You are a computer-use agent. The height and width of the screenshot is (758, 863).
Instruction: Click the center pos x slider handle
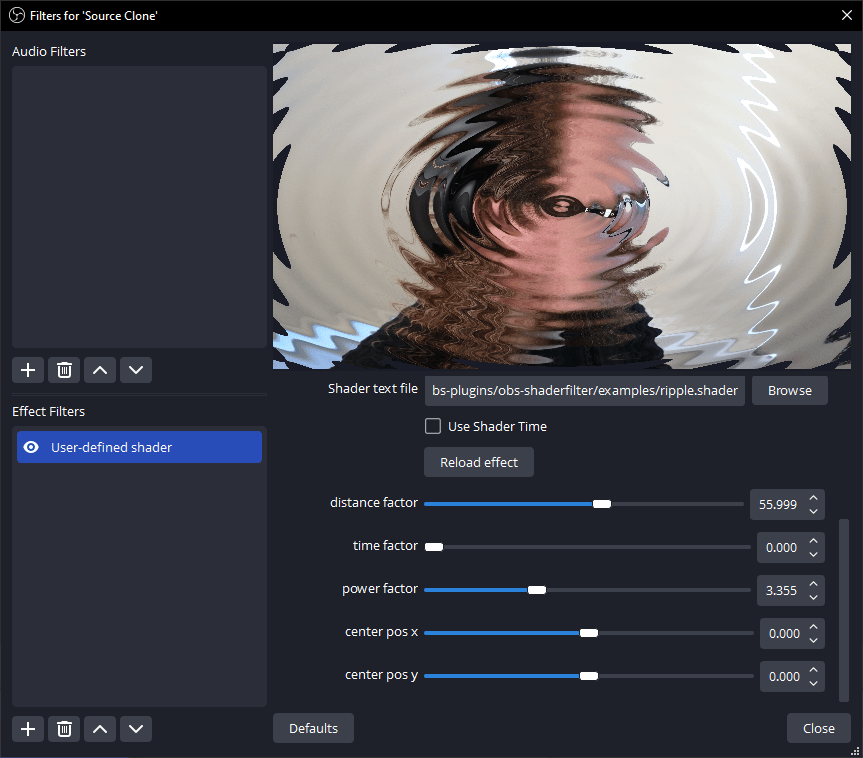click(588, 633)
